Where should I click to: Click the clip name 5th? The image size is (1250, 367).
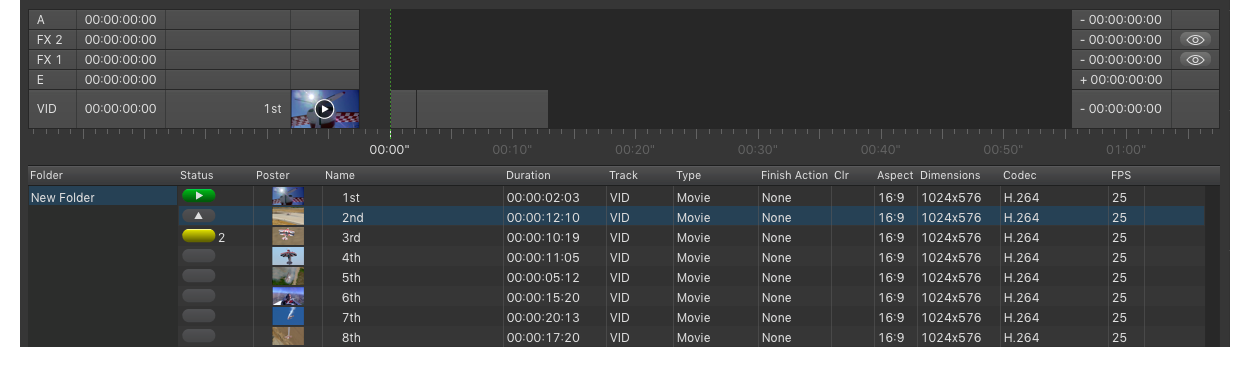(x=352, y=278)
